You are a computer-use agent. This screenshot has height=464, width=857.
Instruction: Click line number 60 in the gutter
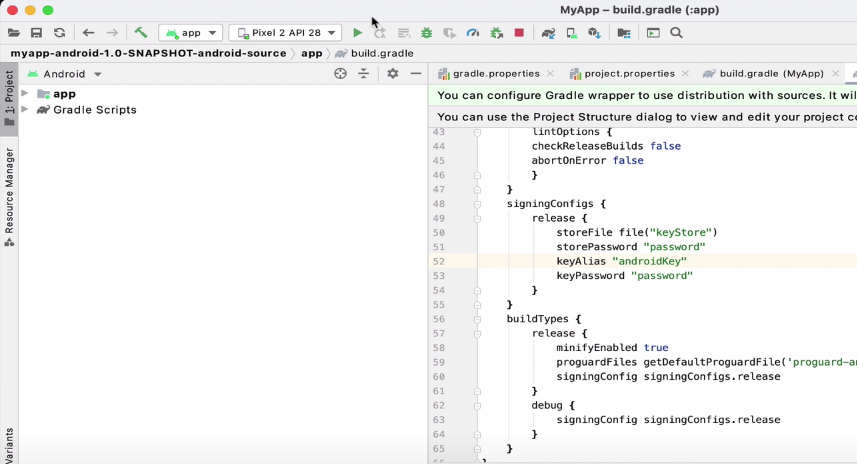click(x=438, y=377)
